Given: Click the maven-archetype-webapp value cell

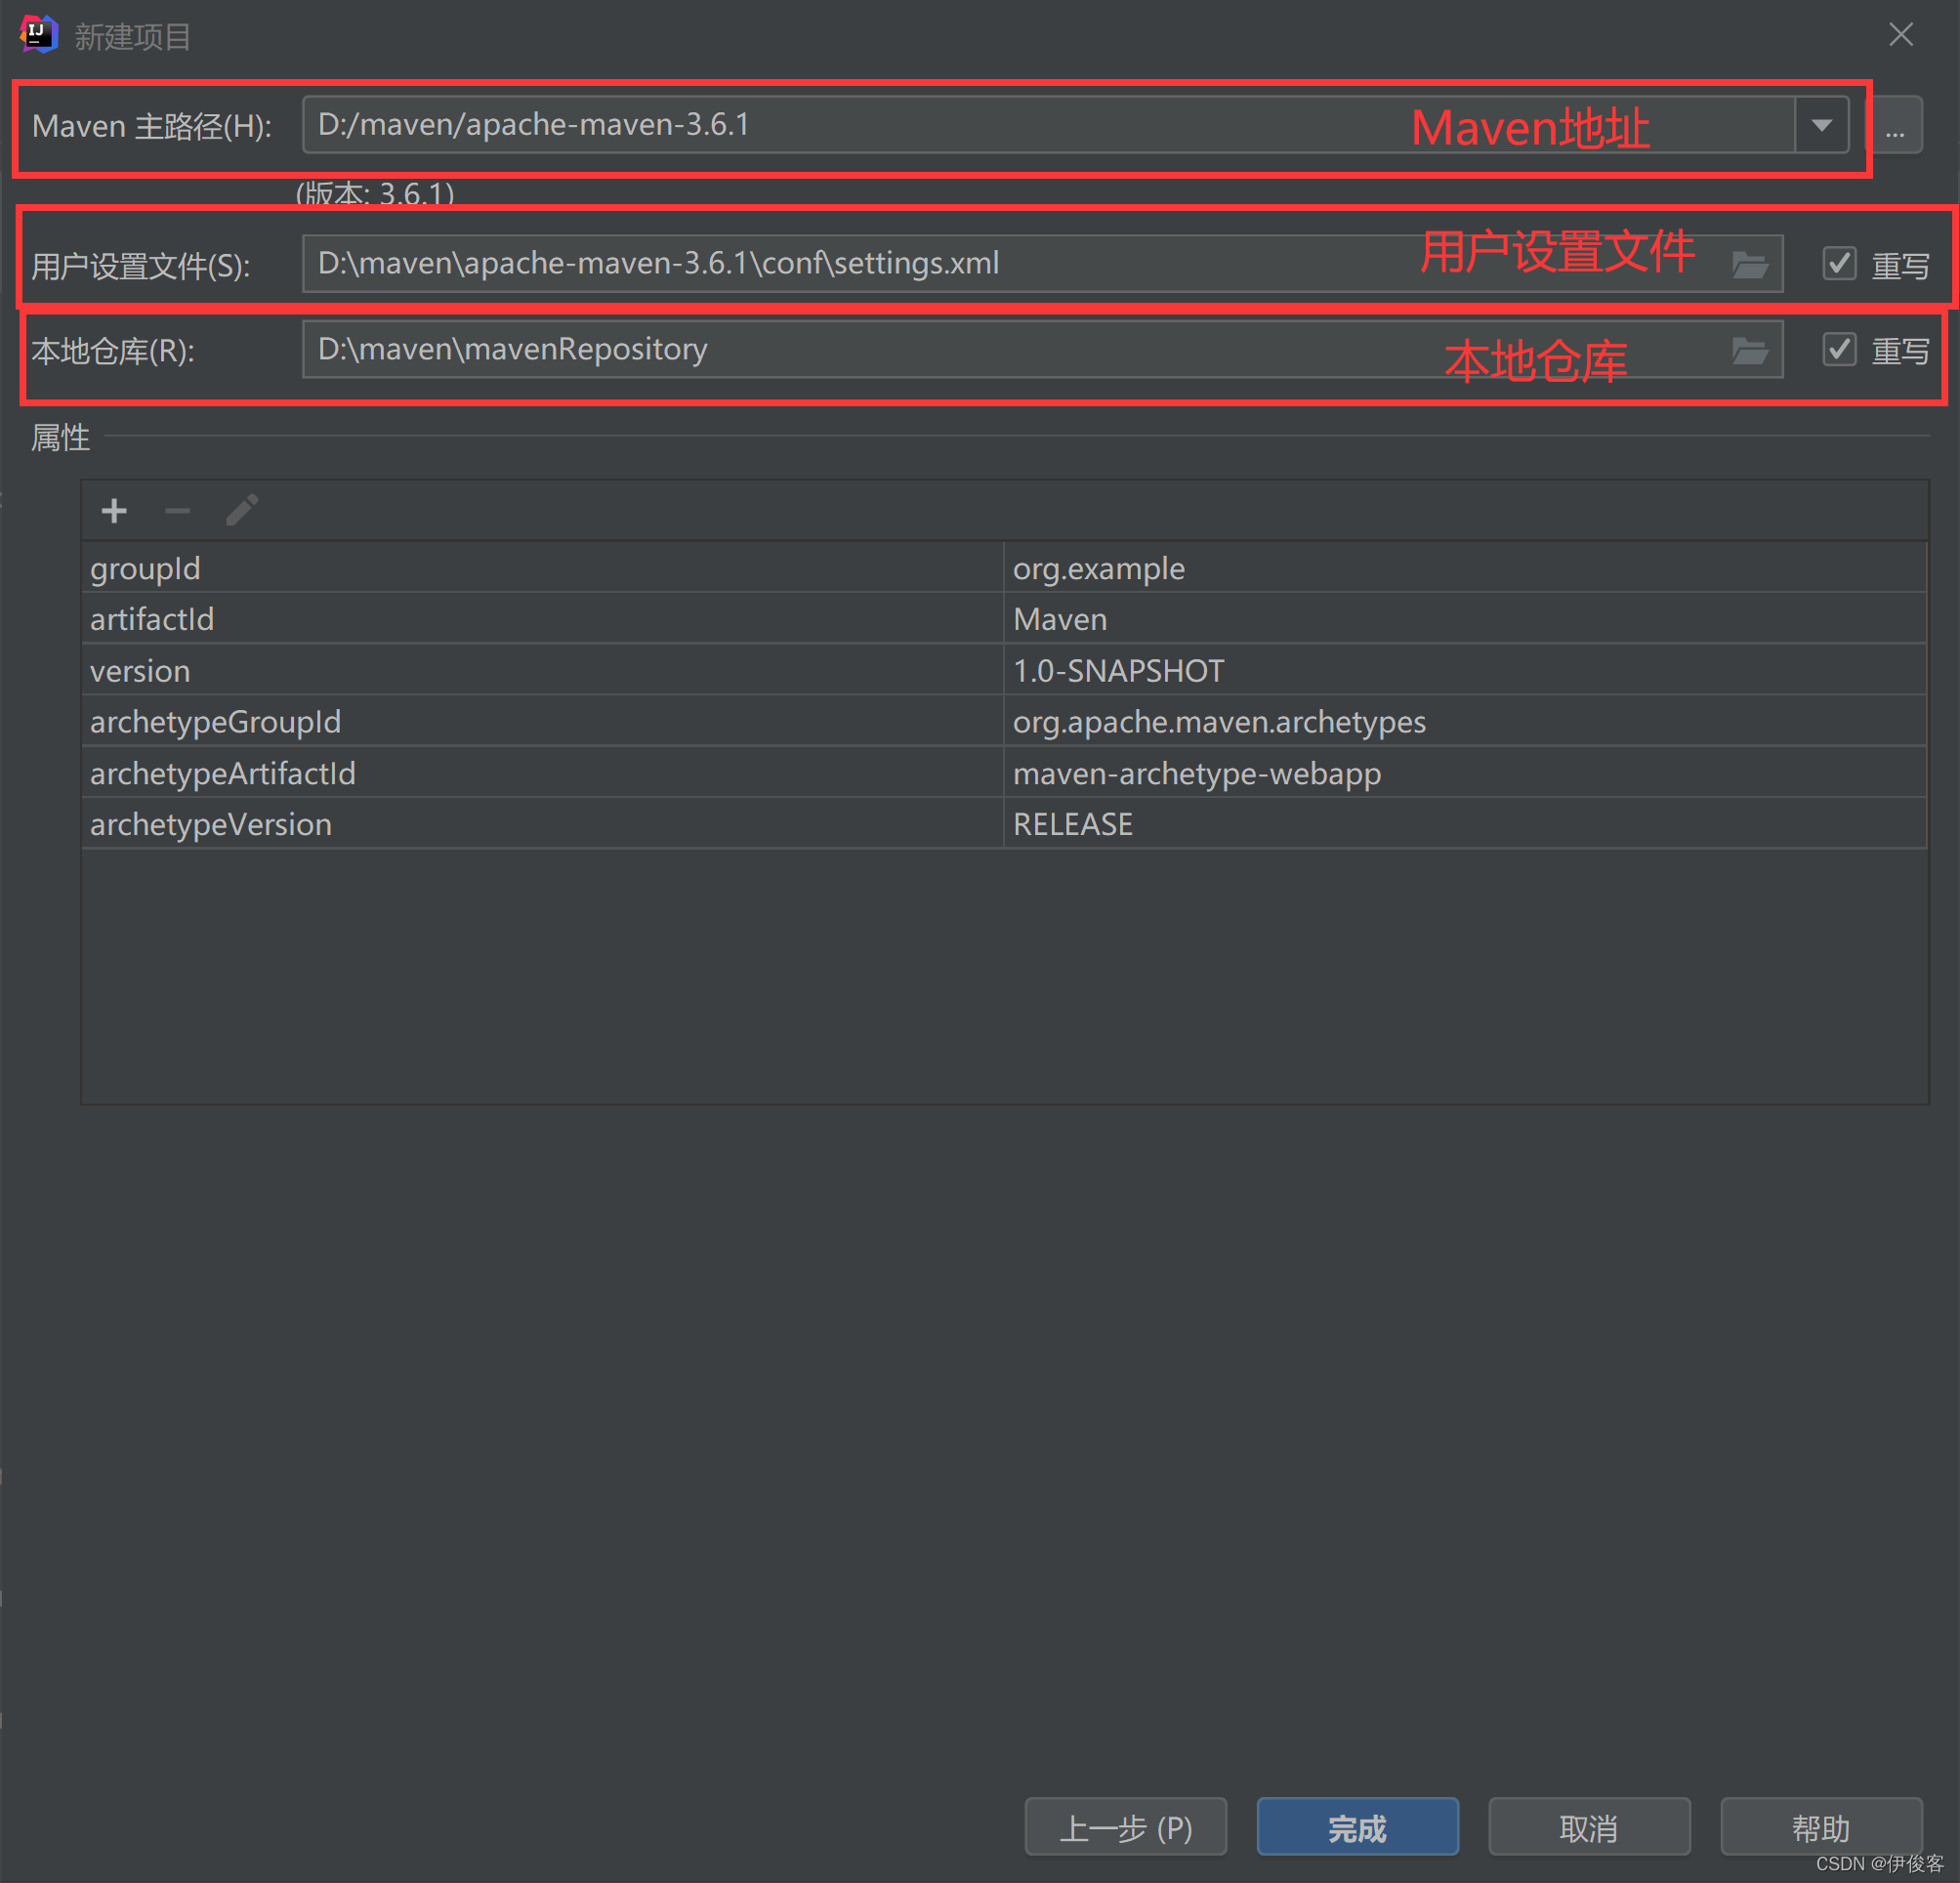Looking at the screenshot, I should tap(1465, 773).
